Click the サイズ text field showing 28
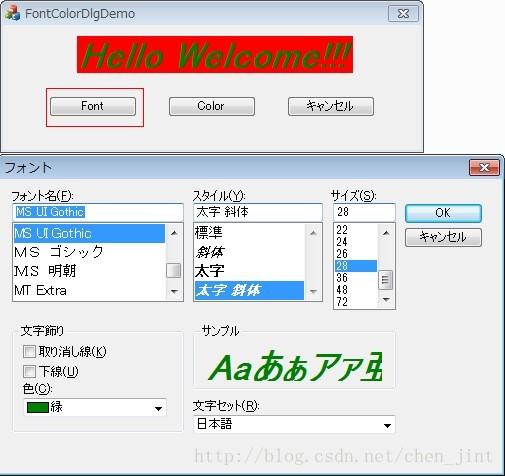505x476 pixels. click(364, 212)
